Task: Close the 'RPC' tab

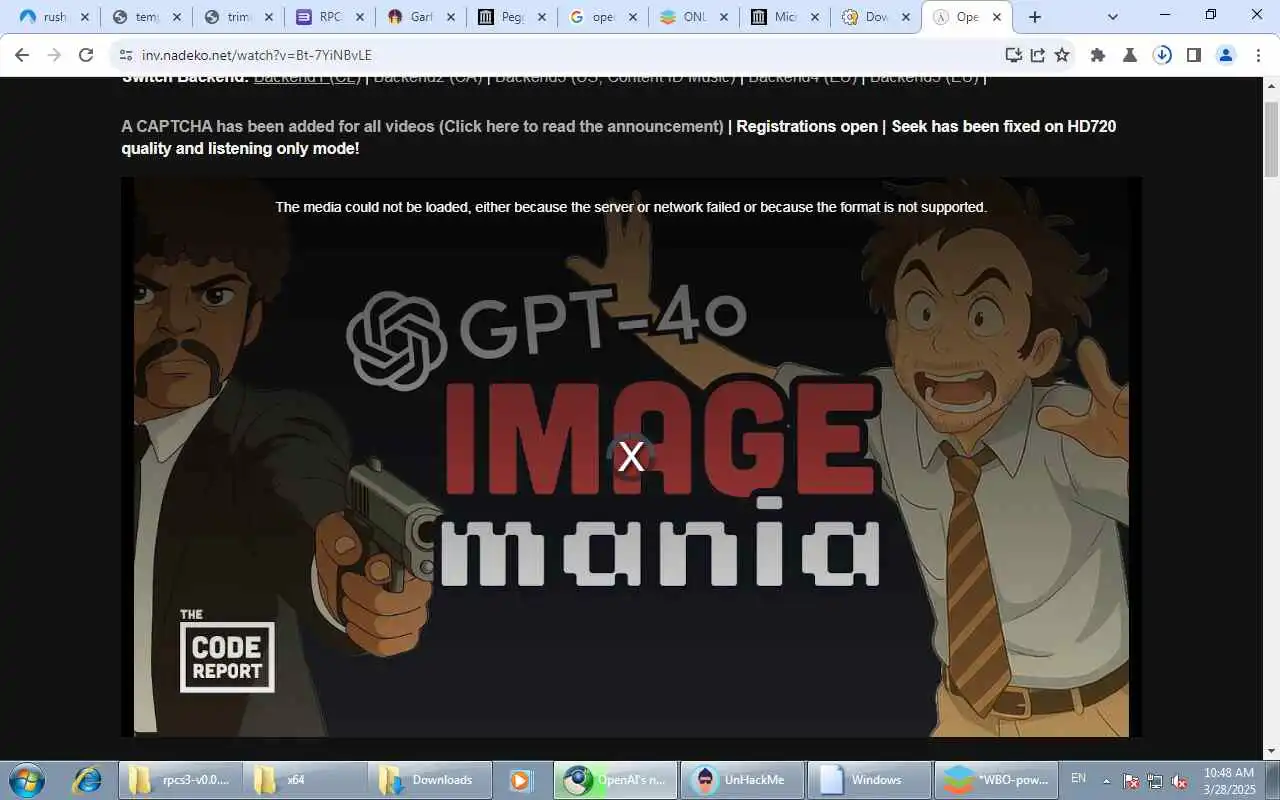Action: pos(360,17)
